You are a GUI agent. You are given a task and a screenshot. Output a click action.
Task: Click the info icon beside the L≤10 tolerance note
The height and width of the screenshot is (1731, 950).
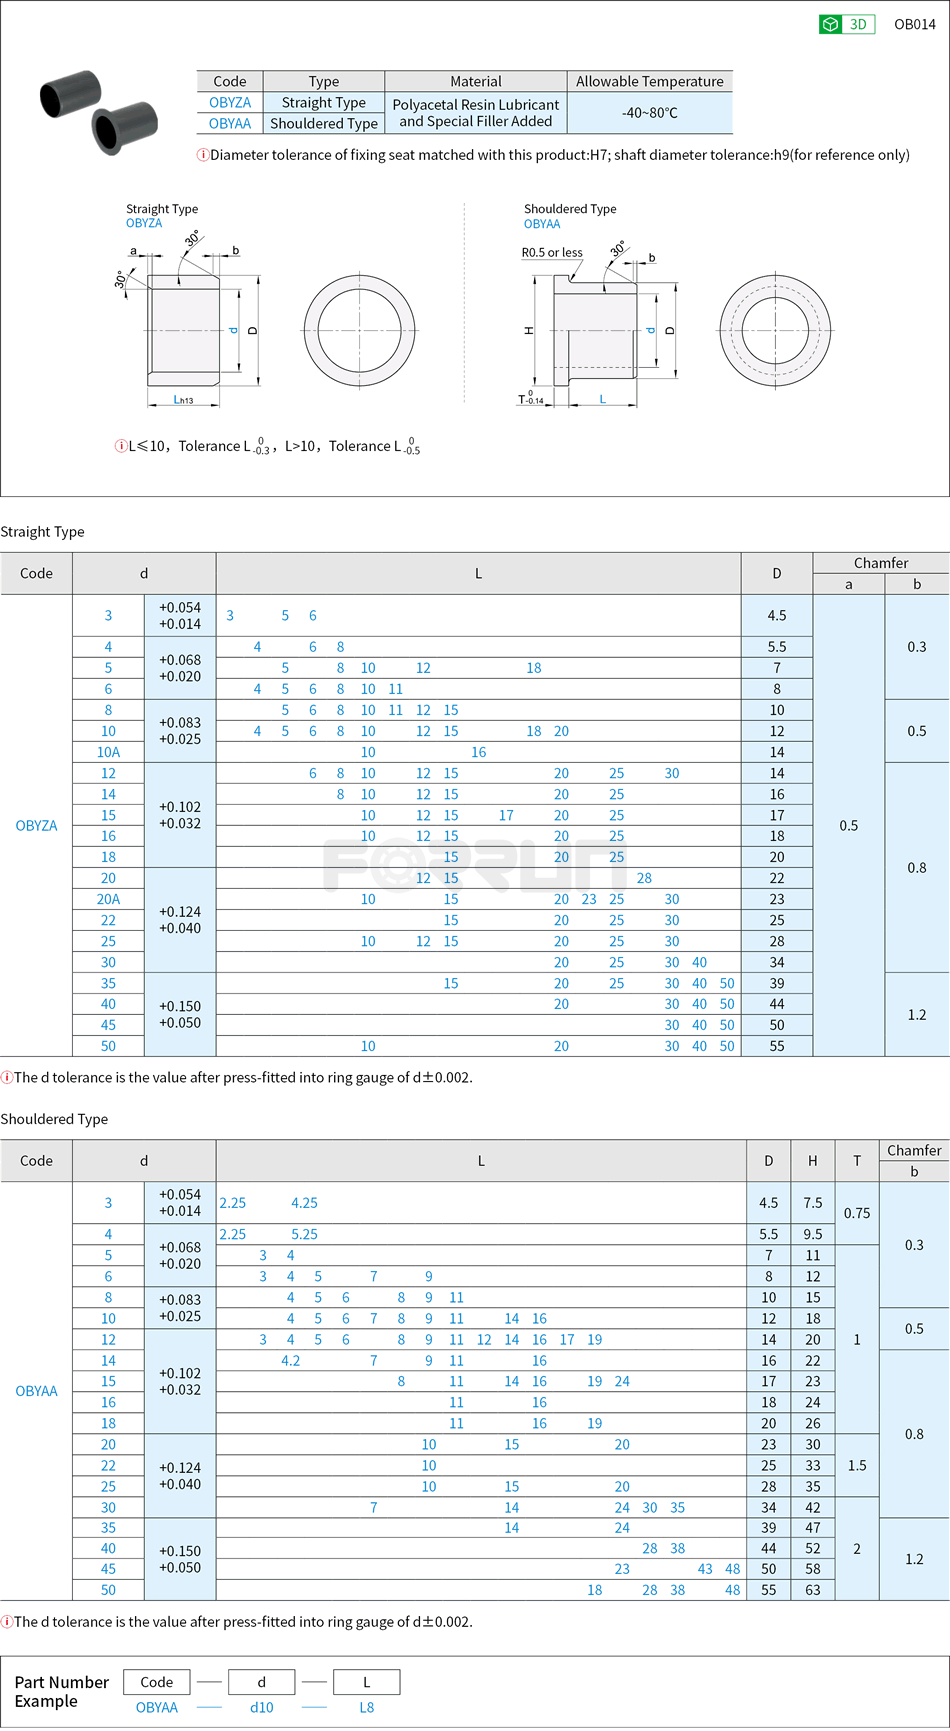coord(121,446)
